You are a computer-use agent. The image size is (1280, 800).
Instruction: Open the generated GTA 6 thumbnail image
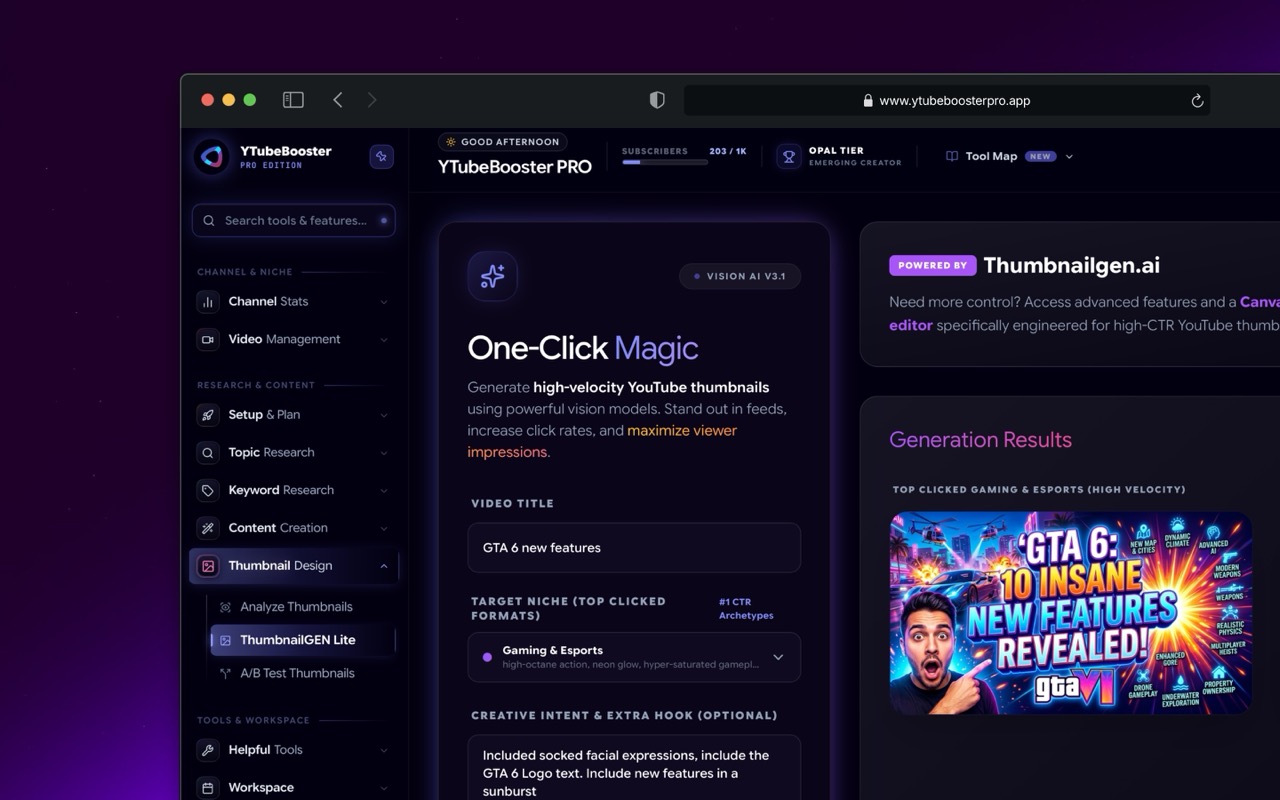1071,613
